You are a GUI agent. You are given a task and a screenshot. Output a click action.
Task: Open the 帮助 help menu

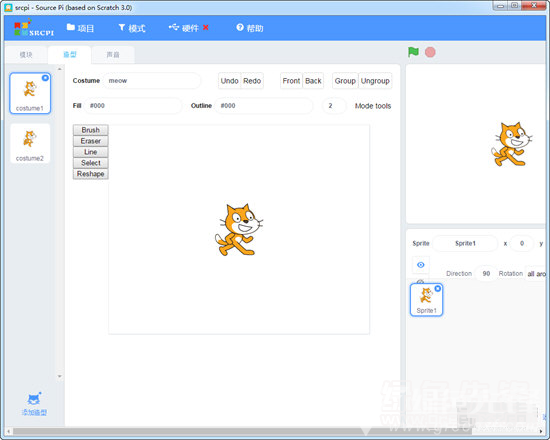[x=250, y=28]
